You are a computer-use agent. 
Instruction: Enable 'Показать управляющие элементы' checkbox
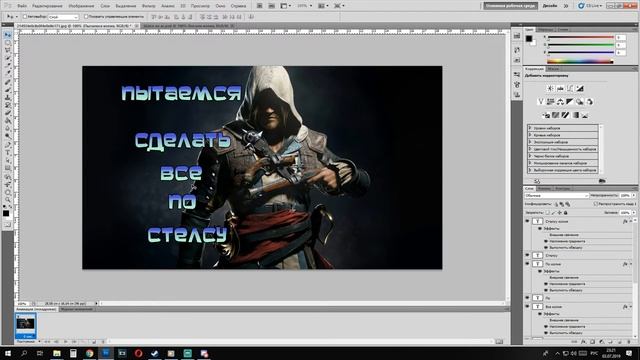point(86,17)
